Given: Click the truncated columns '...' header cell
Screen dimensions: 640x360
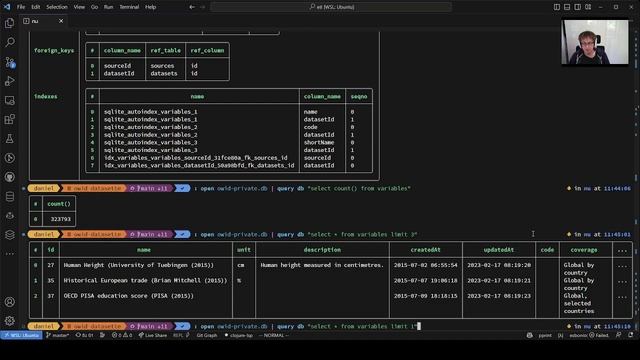Looking at the screenshot, I should 622,250.
